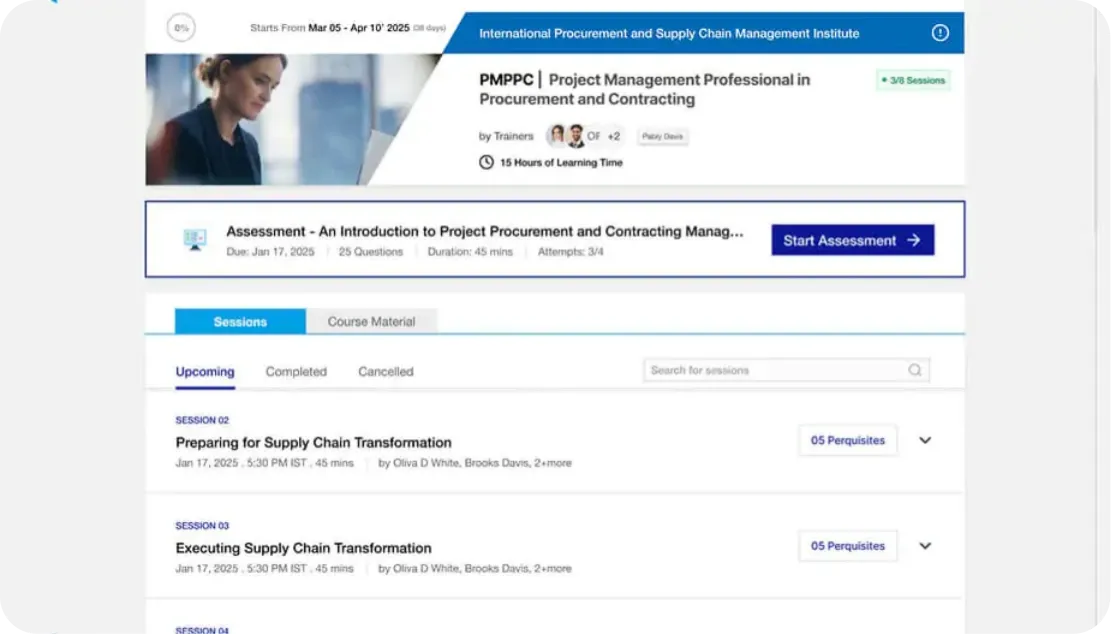Viewport: 1113px width, 634px height.
Task: Open 05 Perquisites for Preparing for Supply Chain Transformation
Action: (847, 440)
